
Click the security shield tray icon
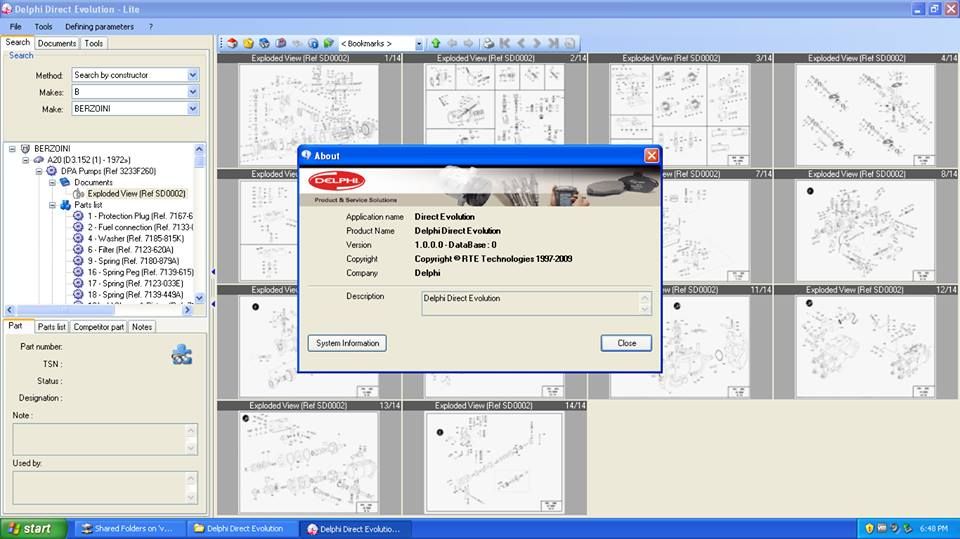[869, 528]
